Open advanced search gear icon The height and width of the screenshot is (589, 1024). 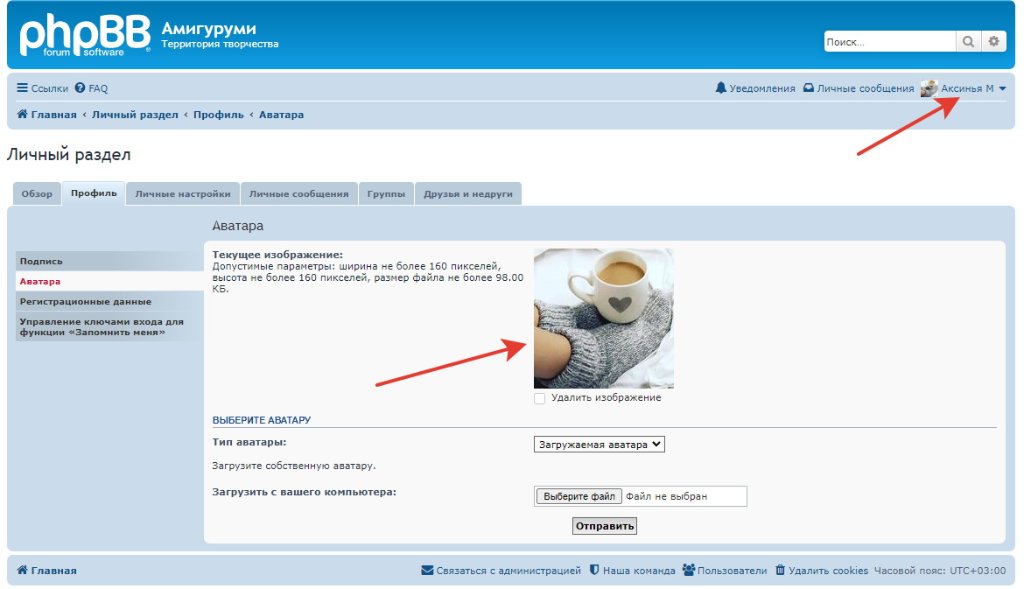(993, 42)
